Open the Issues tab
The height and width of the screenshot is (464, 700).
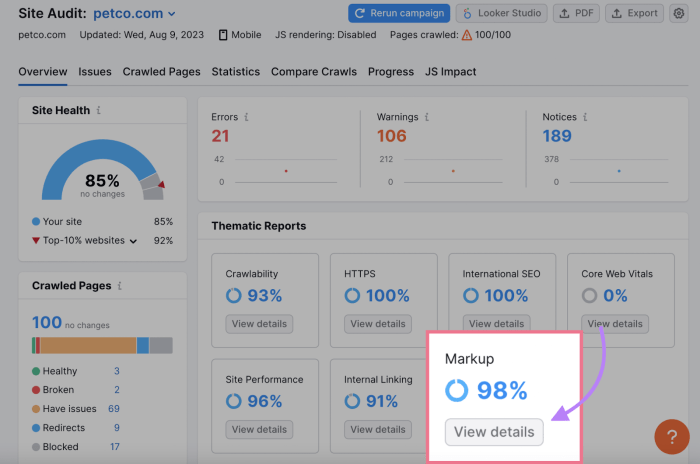point(95,72)
